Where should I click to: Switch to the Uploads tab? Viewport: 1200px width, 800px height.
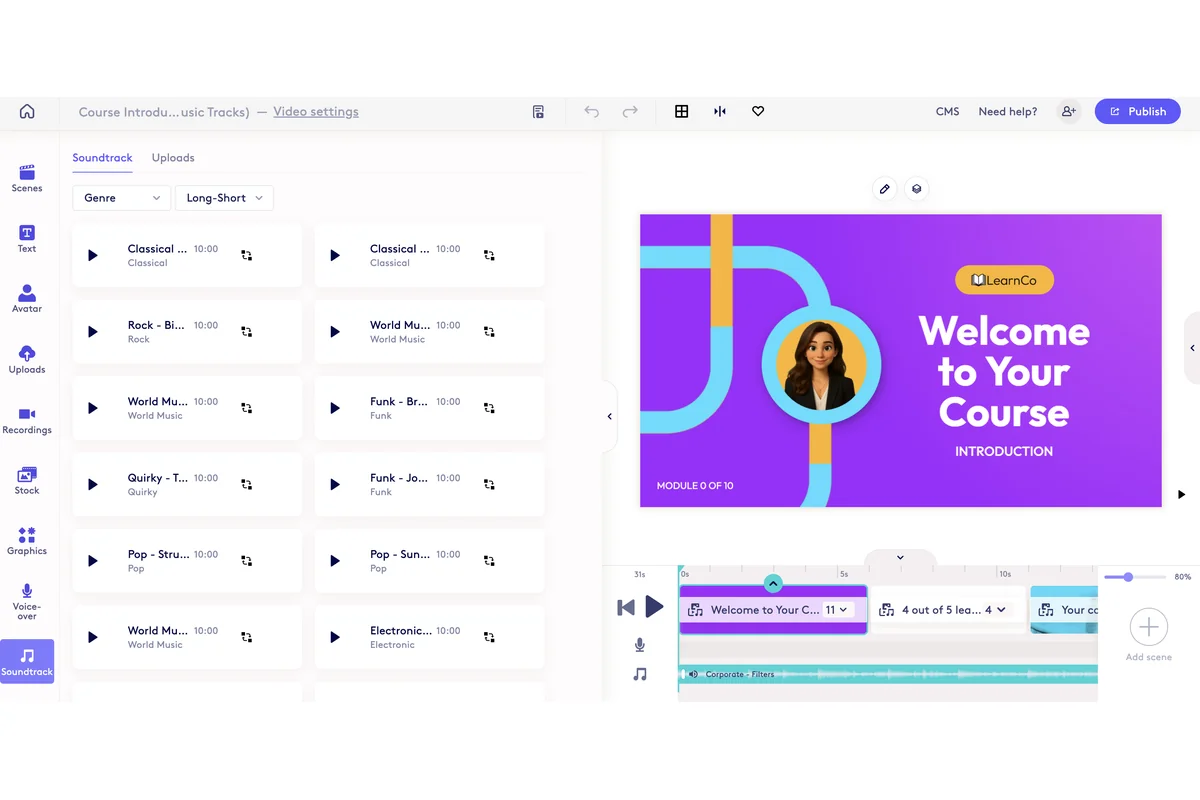173,158
